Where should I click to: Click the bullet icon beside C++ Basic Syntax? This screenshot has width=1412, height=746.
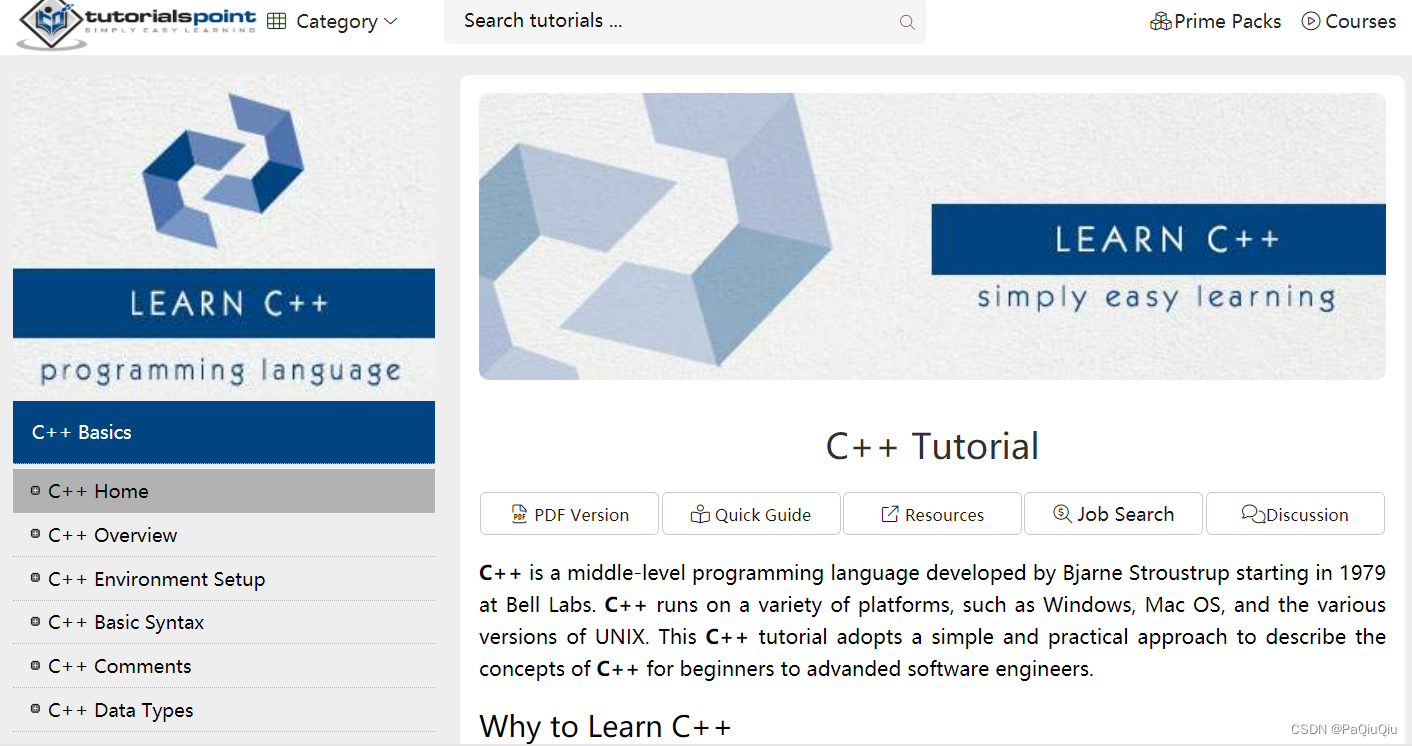(x=36, y=621)
